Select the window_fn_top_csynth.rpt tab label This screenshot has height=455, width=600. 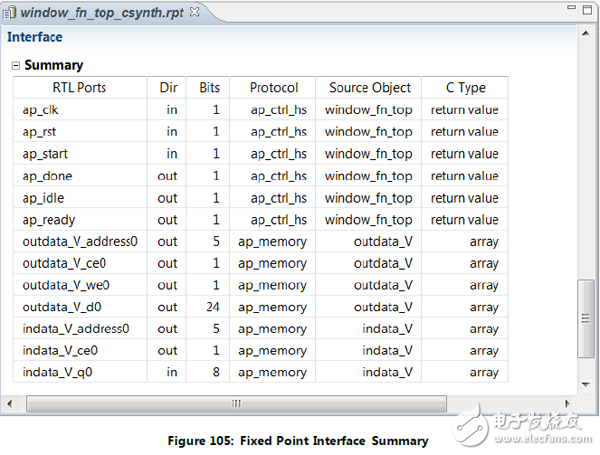[x=100, y=11]
